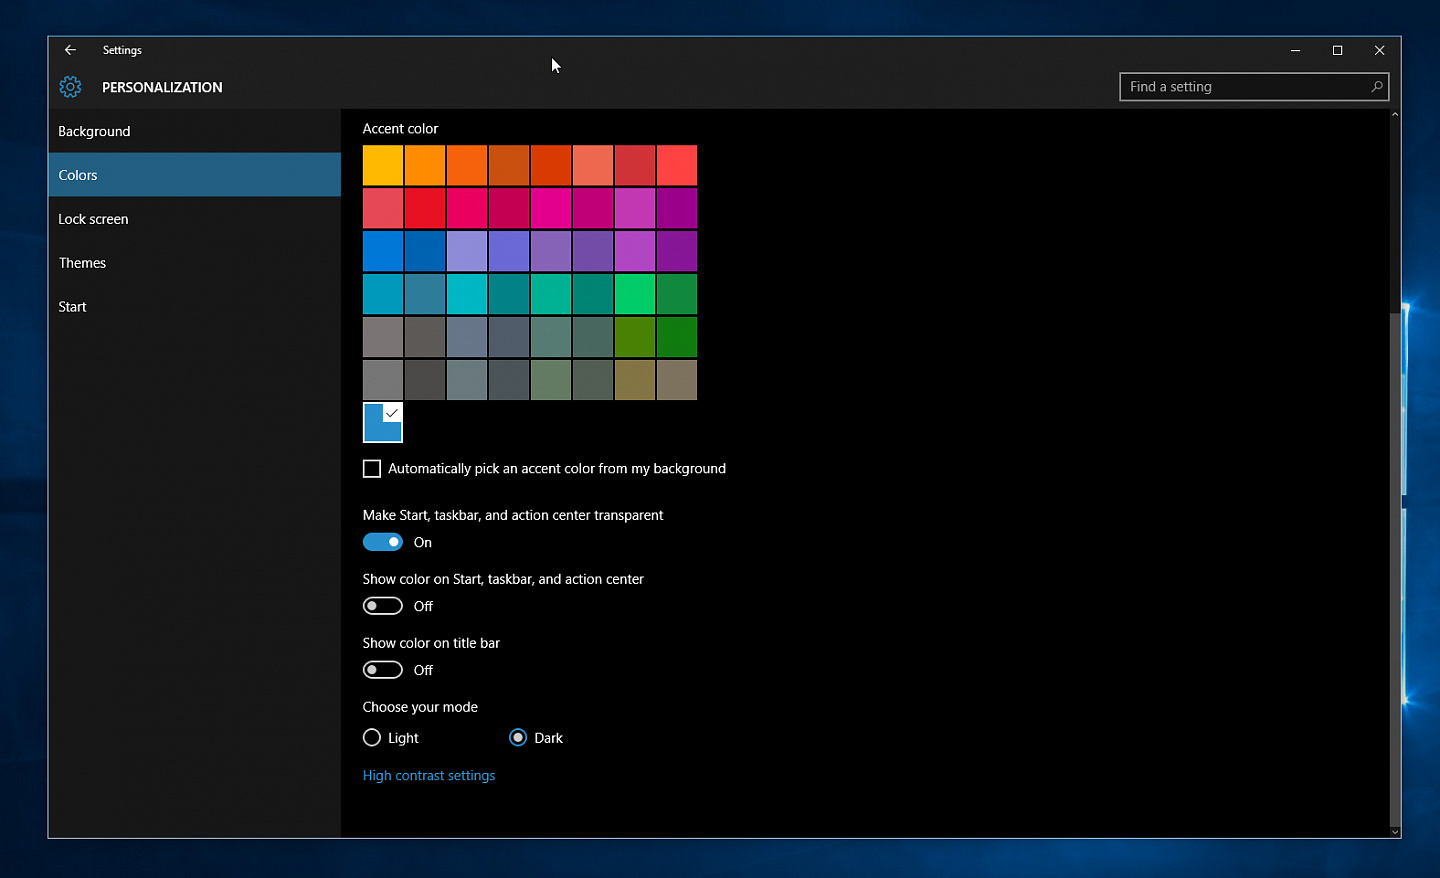The height and width of the screenshot is (878, 1440).
Task: Select the light lavender accent color
Action: (x=467, y=251)
